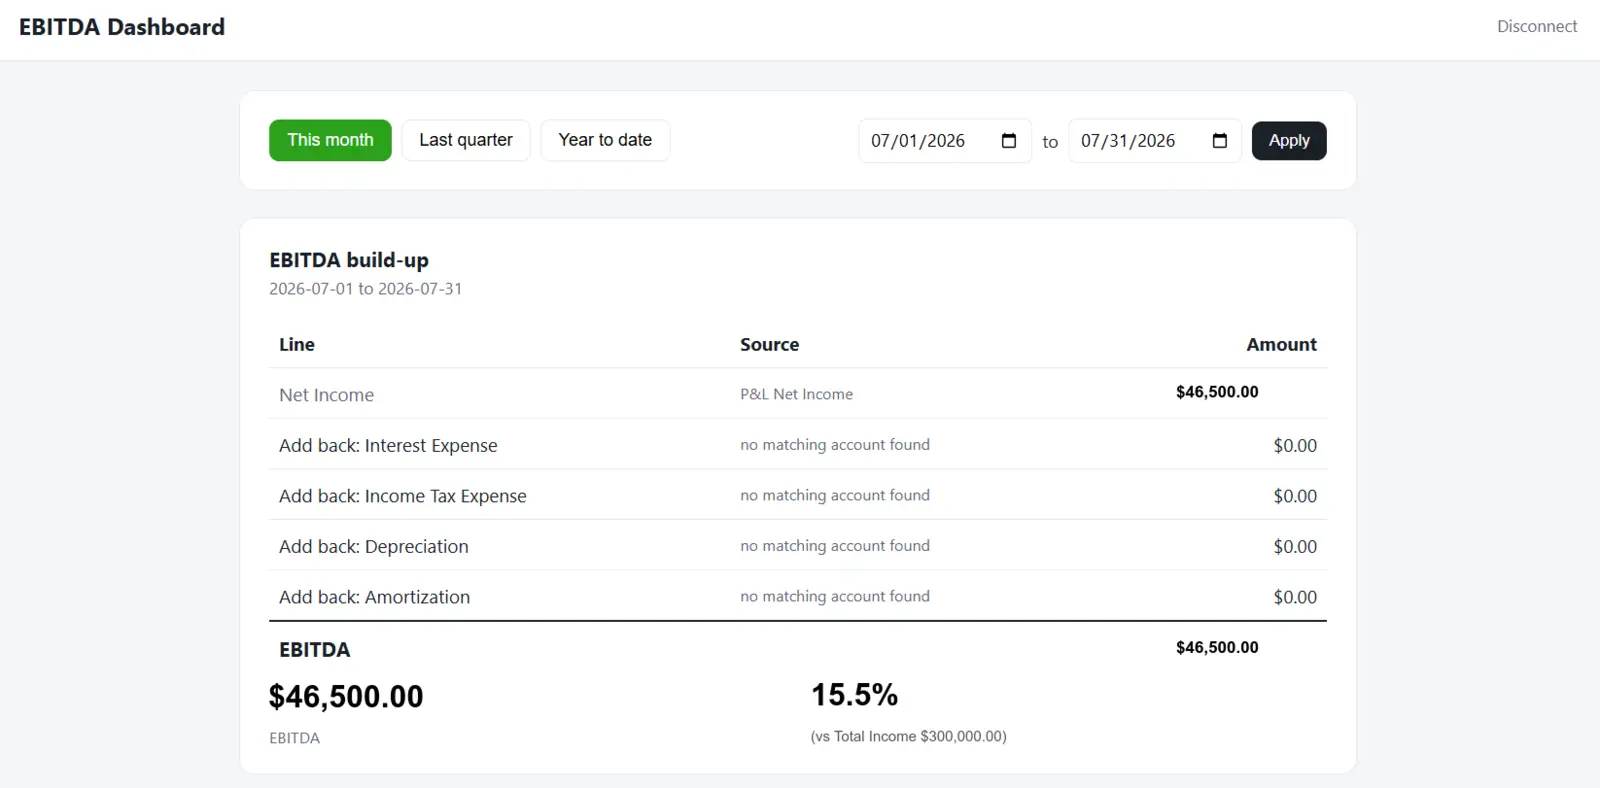Click Add back: Income Tax Expense line
Screen dimensions: 1600x788
(x=403, y=496)
